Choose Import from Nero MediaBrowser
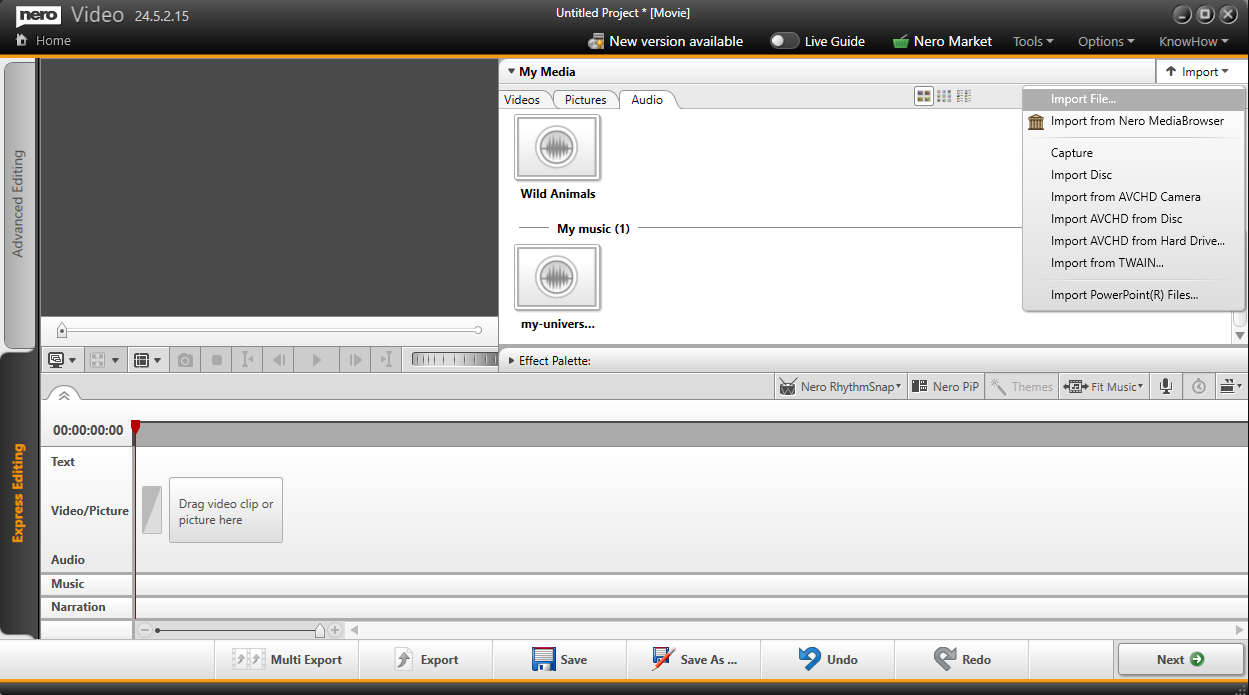Image resolution: width=1249 pixels, height=695 pixels. [1134, 121]
